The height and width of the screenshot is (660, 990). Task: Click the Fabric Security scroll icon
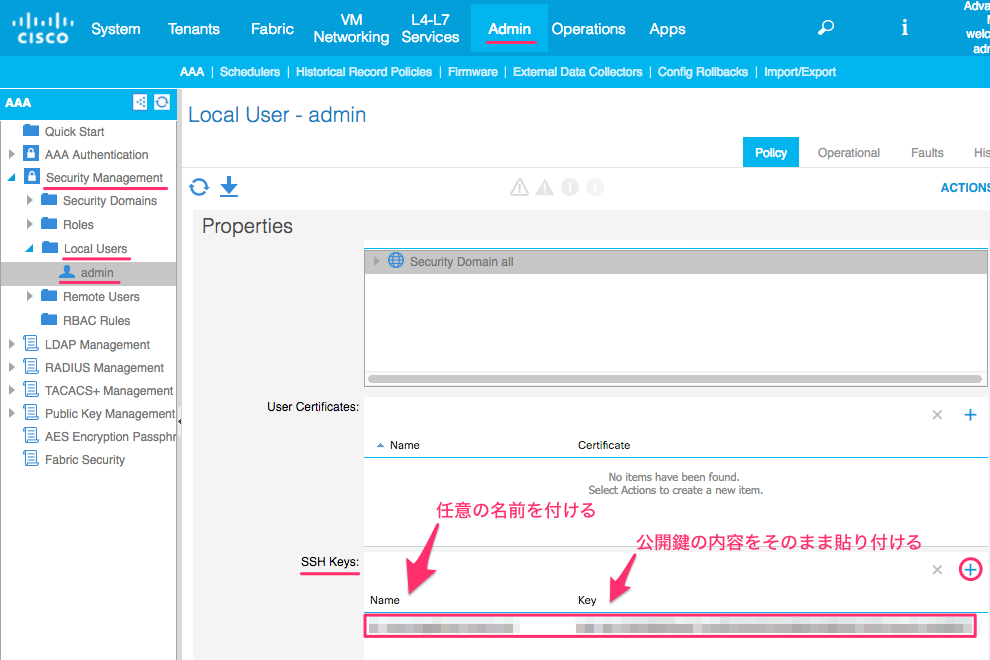[x=31, y=459]
